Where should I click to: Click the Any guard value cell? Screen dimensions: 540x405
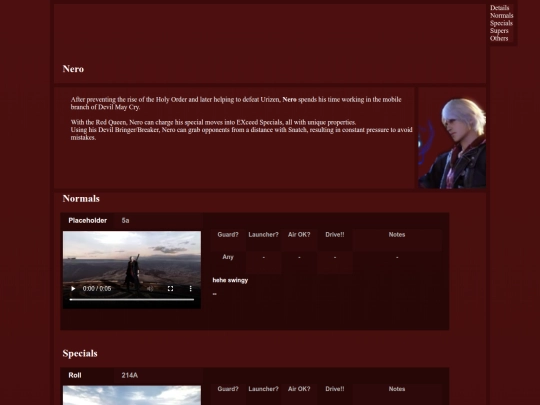click(228, 257)
